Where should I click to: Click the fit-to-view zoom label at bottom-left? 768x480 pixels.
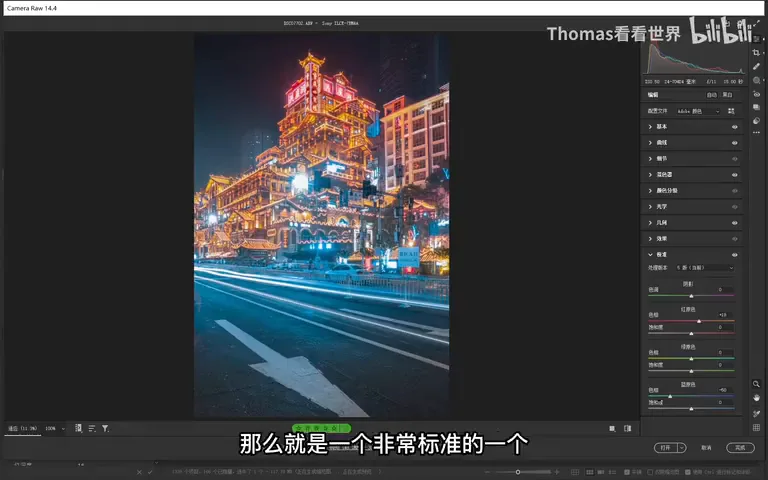(x=23, y=429)
